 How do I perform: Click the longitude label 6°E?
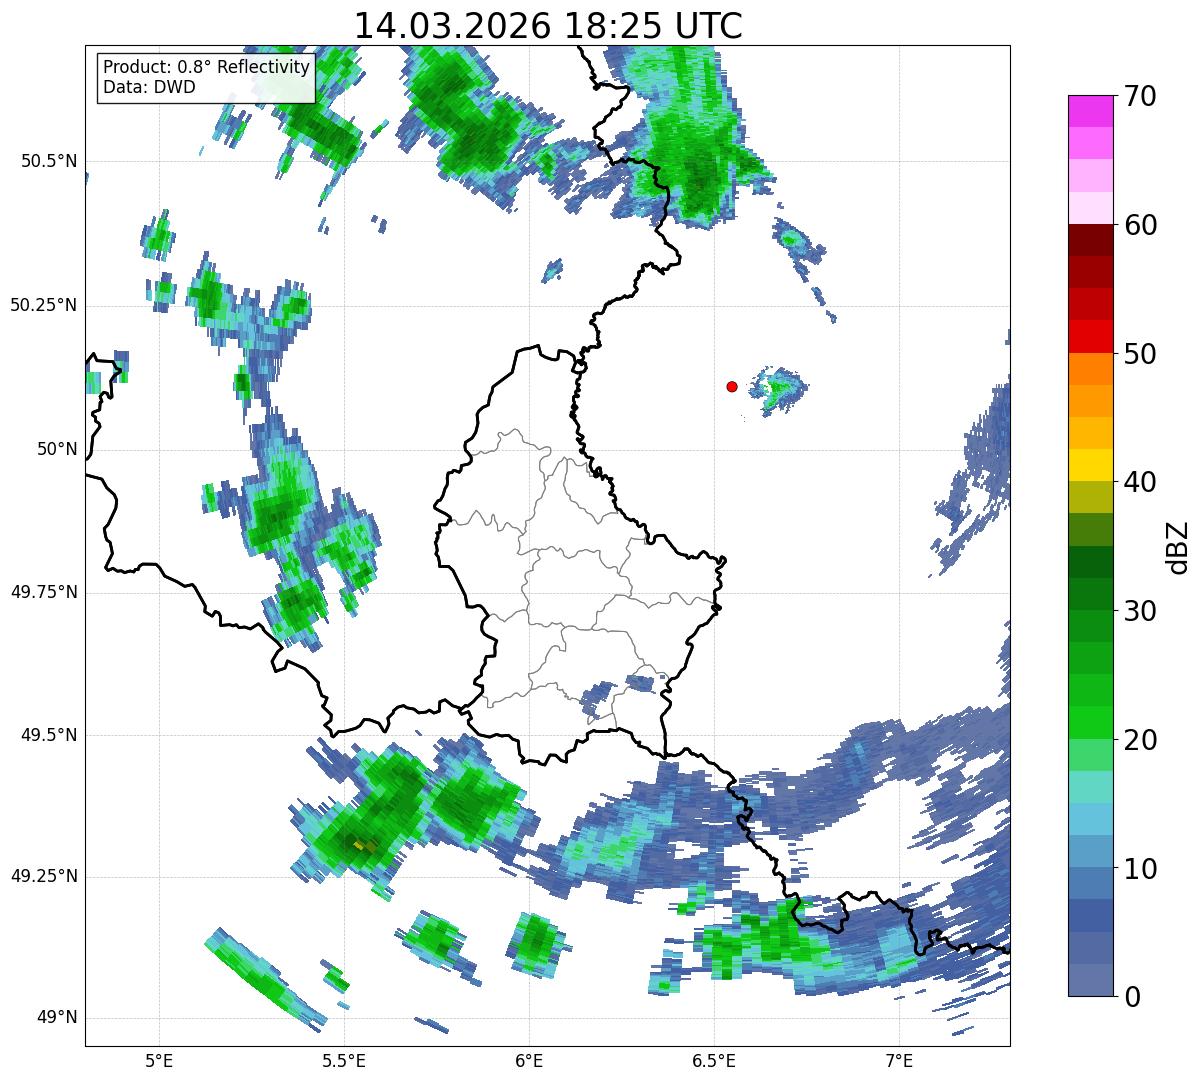pyautogui.click(x=529, y=1060)
